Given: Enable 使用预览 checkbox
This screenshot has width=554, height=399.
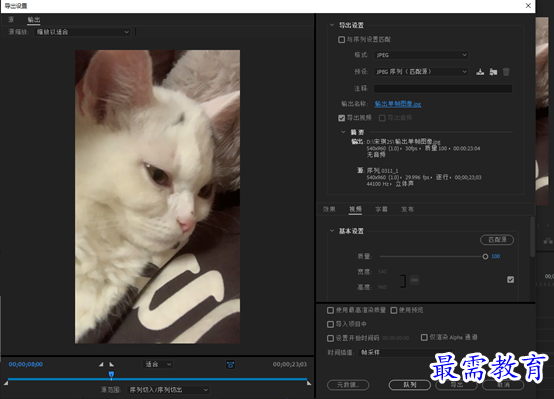Looking at the screenshot, I should 394,310.
